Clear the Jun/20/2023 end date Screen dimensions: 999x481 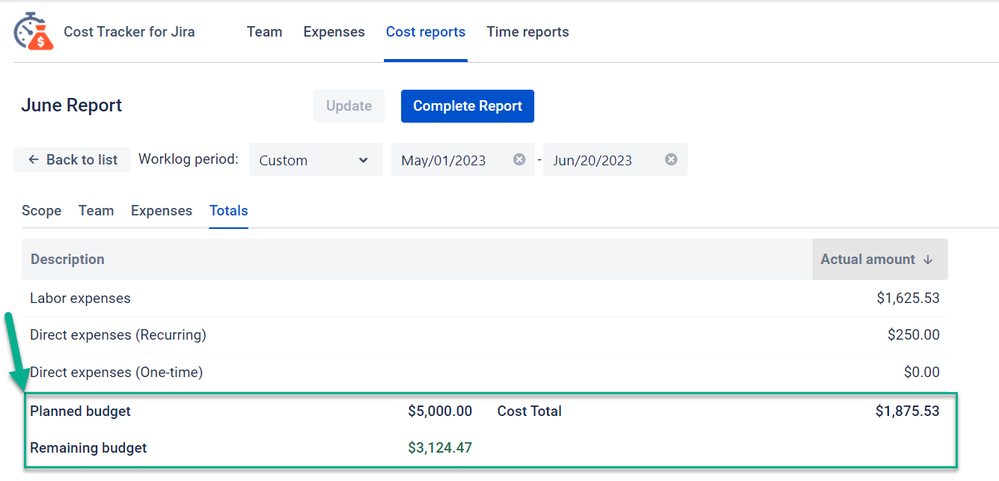click(671, 160)
